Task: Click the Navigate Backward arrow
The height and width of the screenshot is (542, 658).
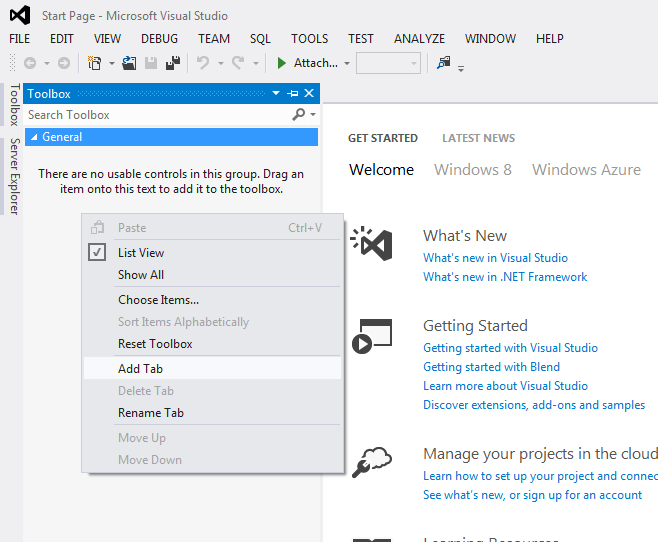Action: pyautogui.click(x=30, y=63)
